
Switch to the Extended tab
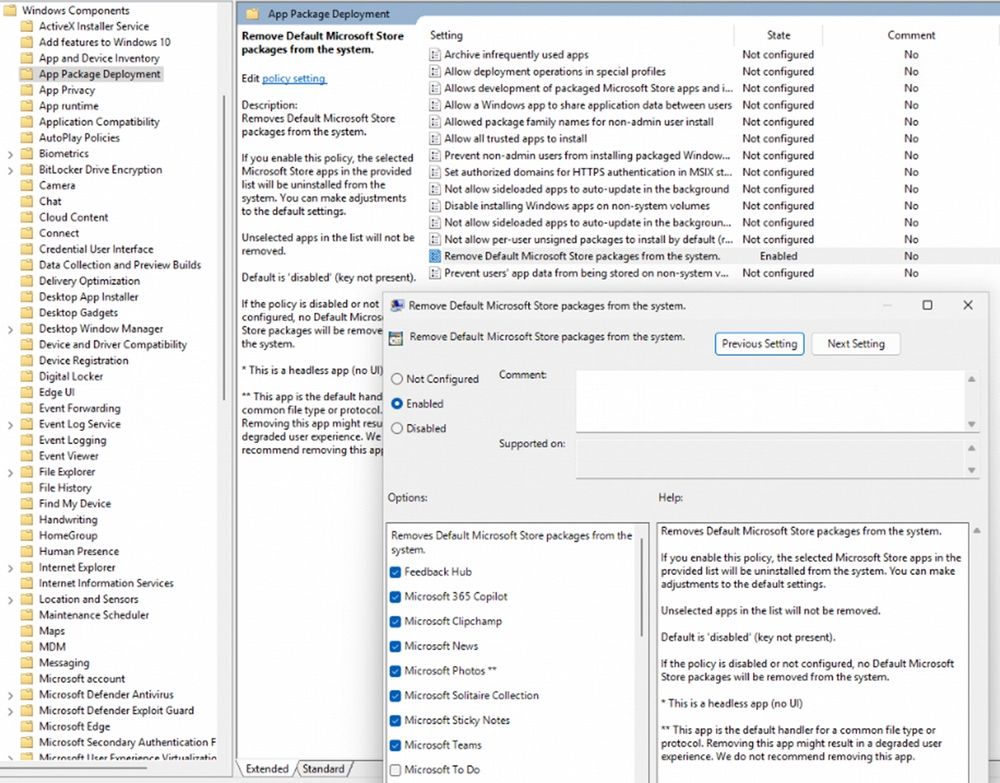pyautogui.click(x=266, y=769)
